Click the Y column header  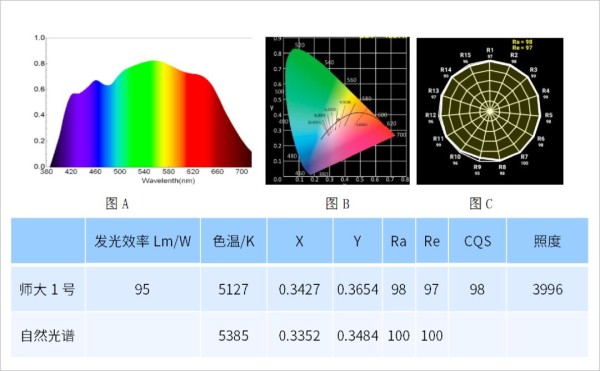[x=357, y=241]
